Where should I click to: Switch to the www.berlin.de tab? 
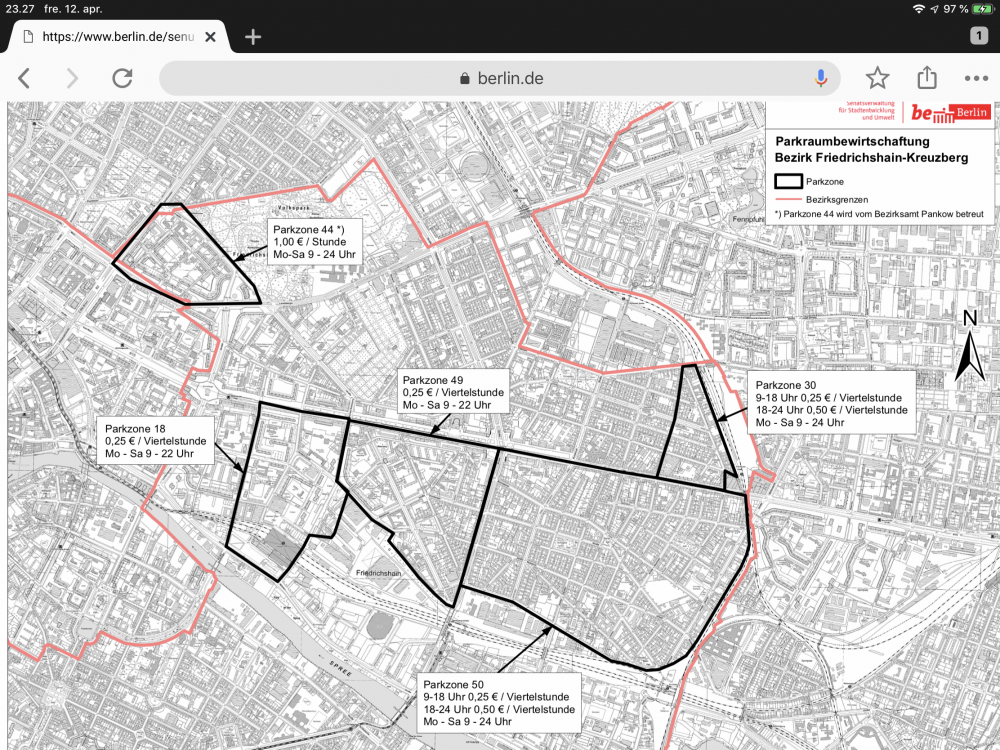[x=115, y=37]
